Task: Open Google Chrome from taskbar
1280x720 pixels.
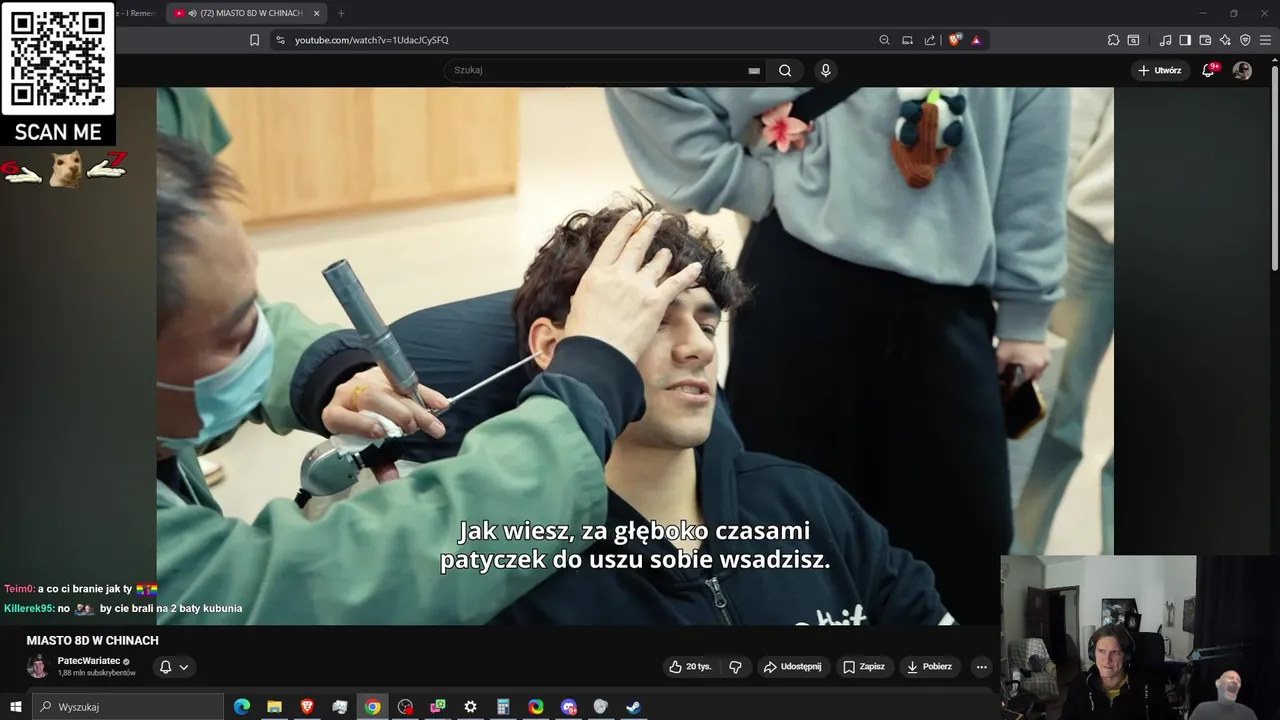Action: [372, 707]
